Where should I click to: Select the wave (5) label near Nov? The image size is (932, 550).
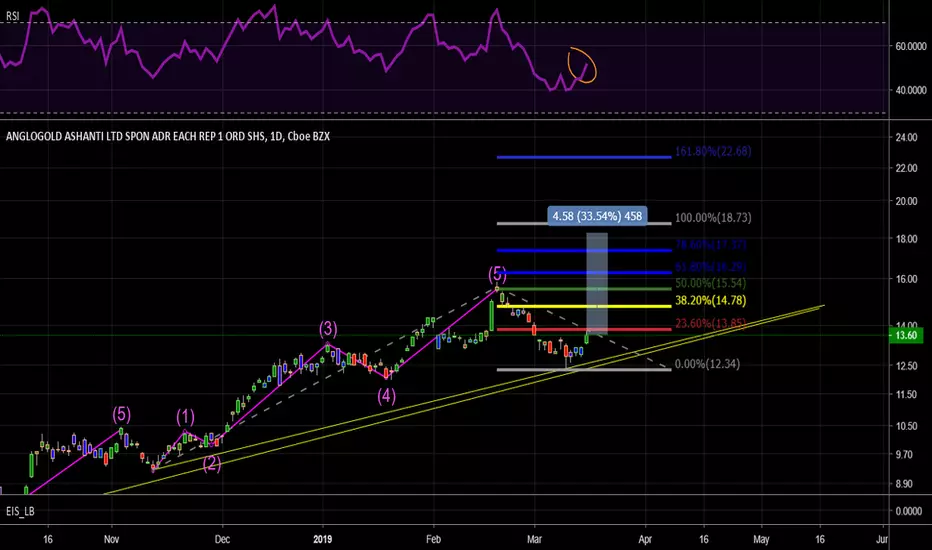point(121,414)
